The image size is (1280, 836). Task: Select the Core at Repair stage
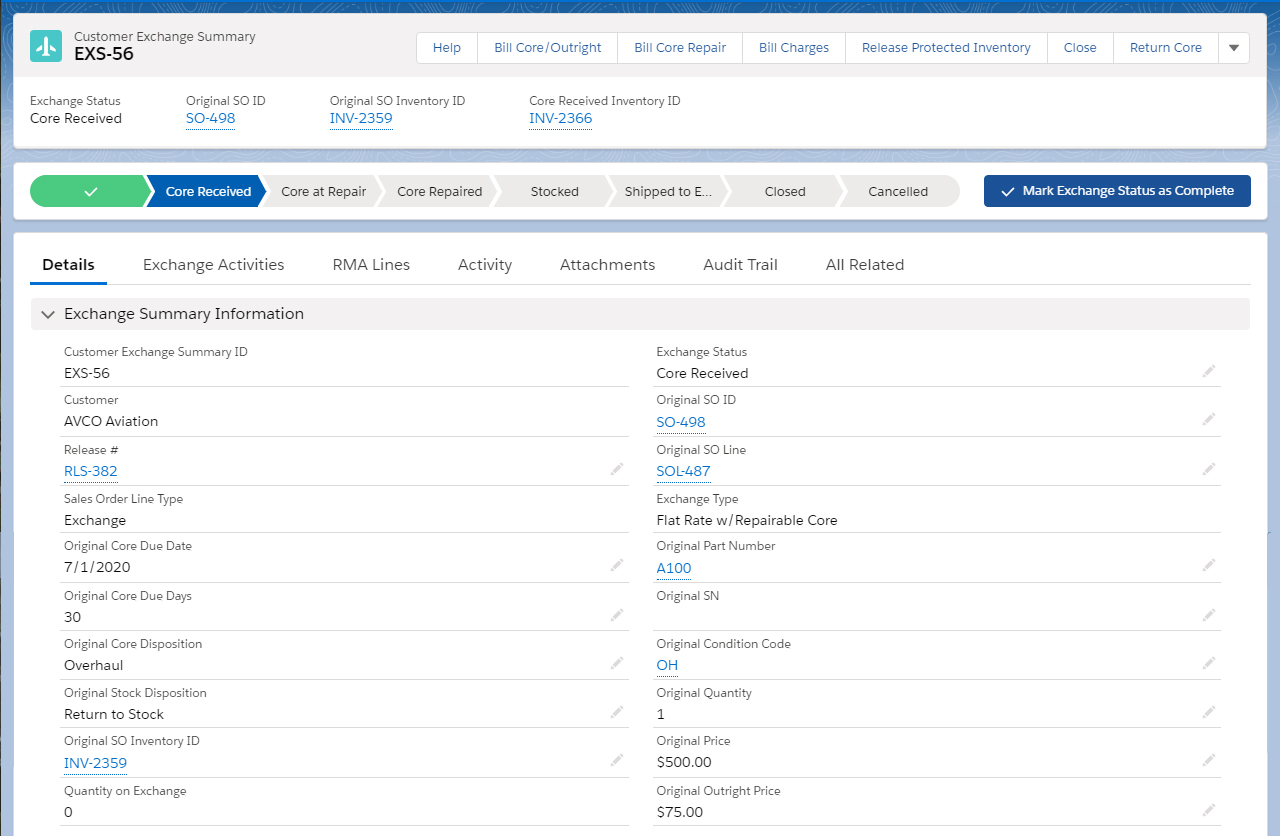(x=322, y=191)
